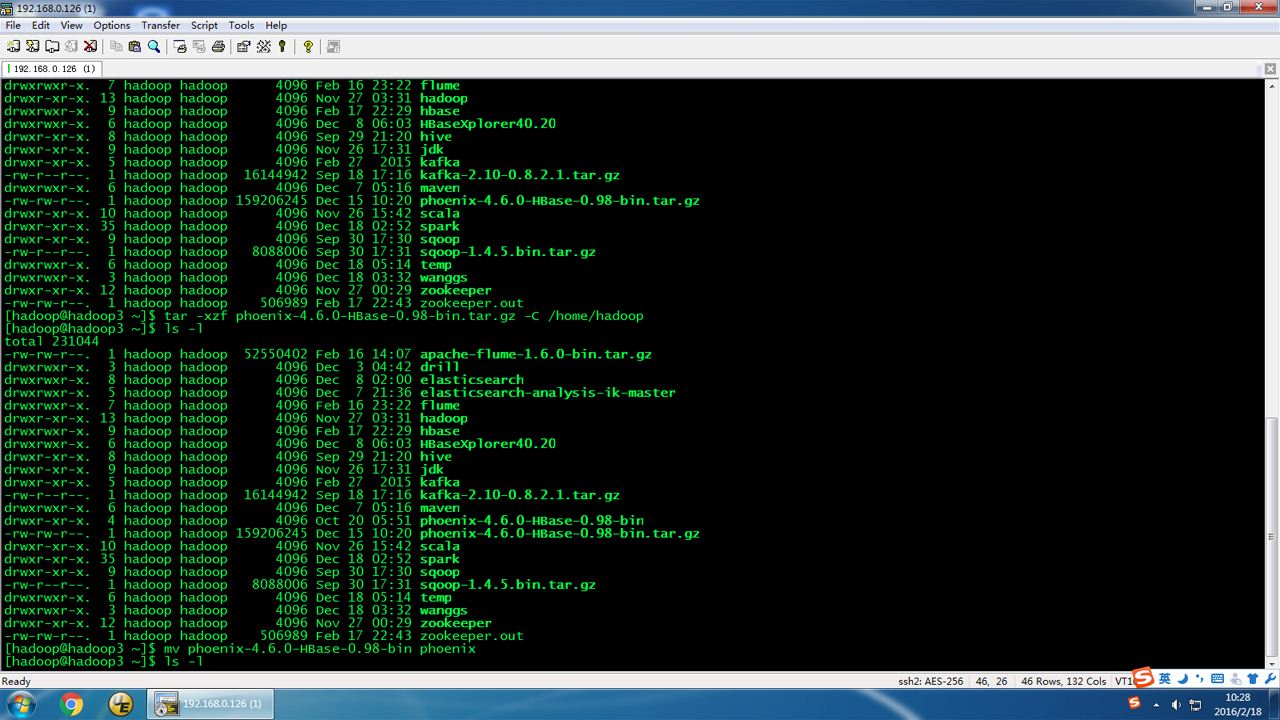The width and height of the screenshot is (1280, 720).
Task: Click the lower sqoop-1.4.5.bin.tar.gz entry
Action: click(508, 585)
